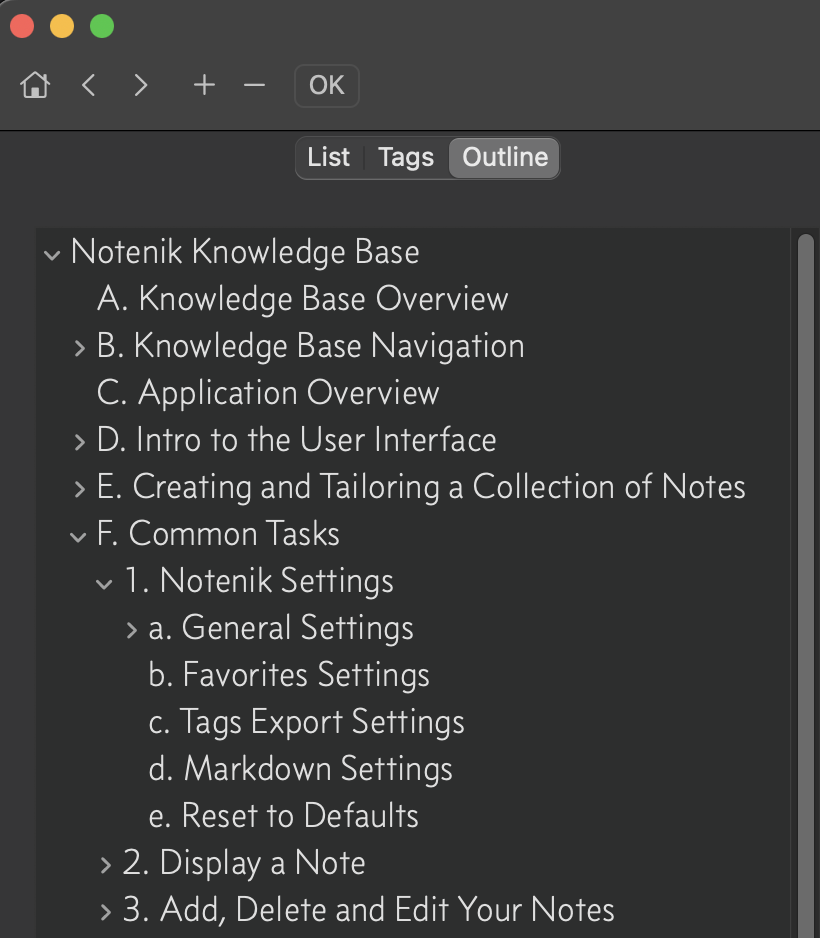Viewport: 820px width, 938px height.
Task: Click the Home icon in toolbar
Action: point(35,85)
